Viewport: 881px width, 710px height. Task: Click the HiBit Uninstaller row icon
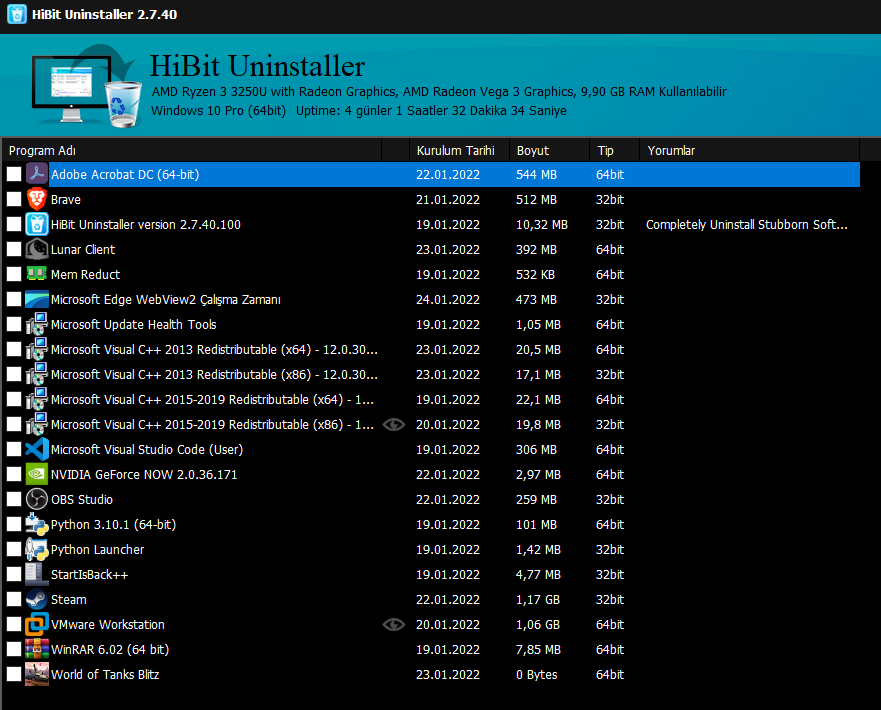click(37, 224)
